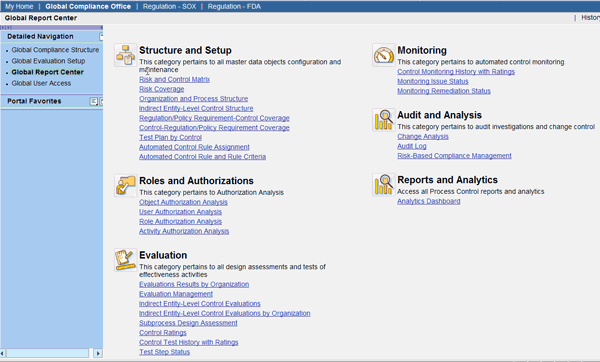The image size is (600, 362).
Task: Open the Portal Favorites options icon
Action: 93,101
